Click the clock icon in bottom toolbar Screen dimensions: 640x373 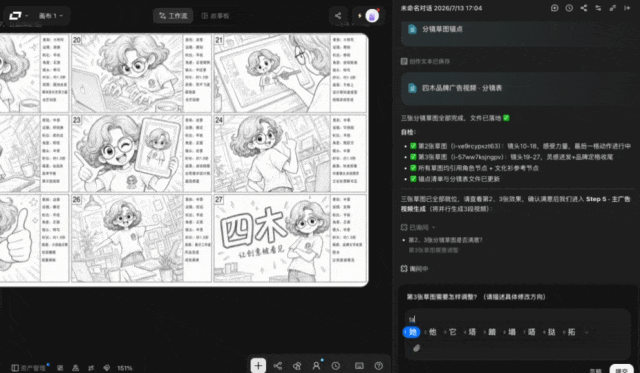[336, 366]
